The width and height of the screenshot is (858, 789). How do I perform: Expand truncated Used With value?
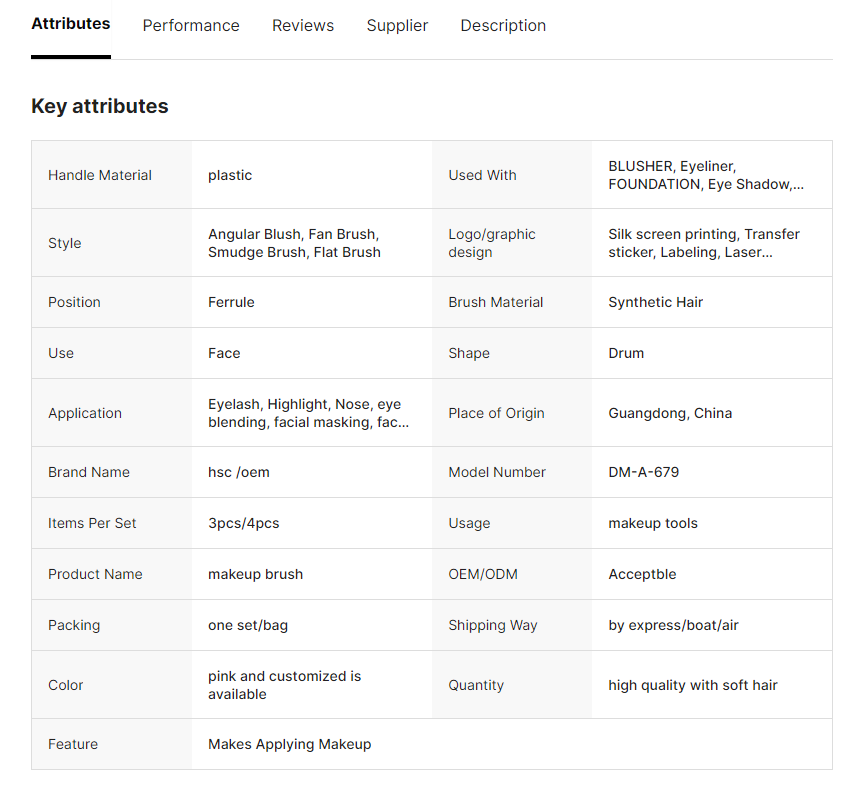click(705, 175)
